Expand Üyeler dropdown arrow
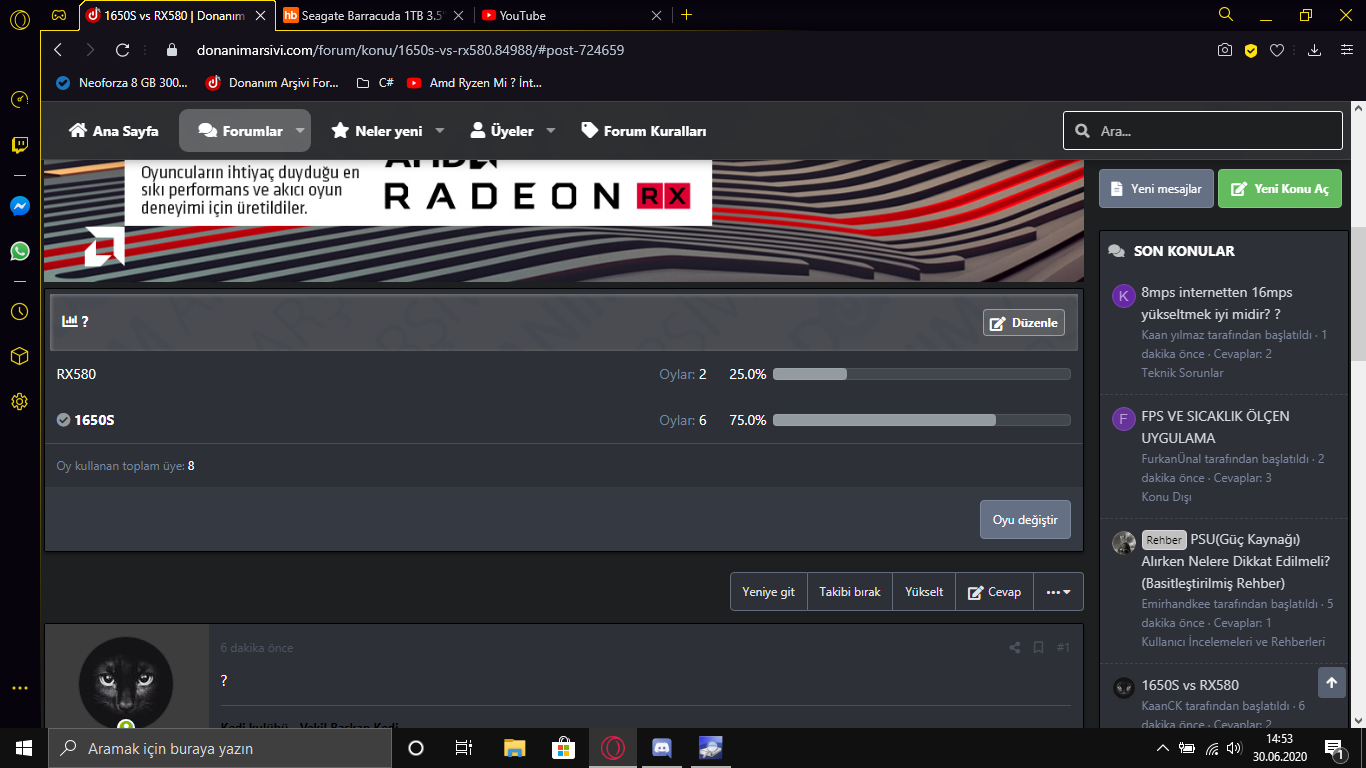The height and width of the screenshot is (768, 1366). [x=551, y=131]
